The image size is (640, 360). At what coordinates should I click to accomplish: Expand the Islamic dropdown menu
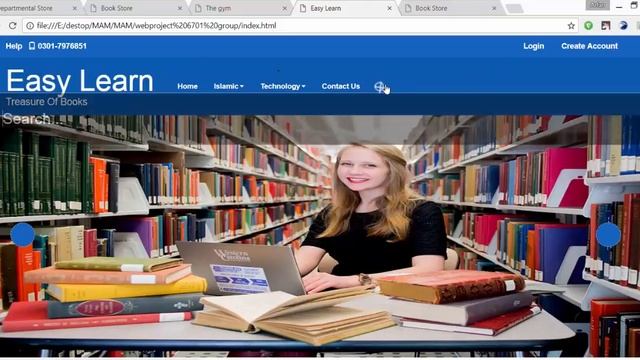(229, 86)
